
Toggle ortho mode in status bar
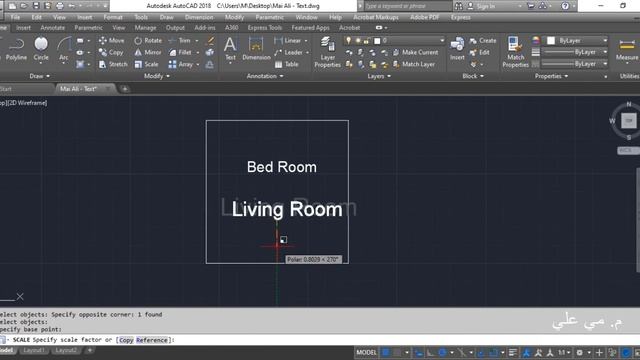coord(430,352)
